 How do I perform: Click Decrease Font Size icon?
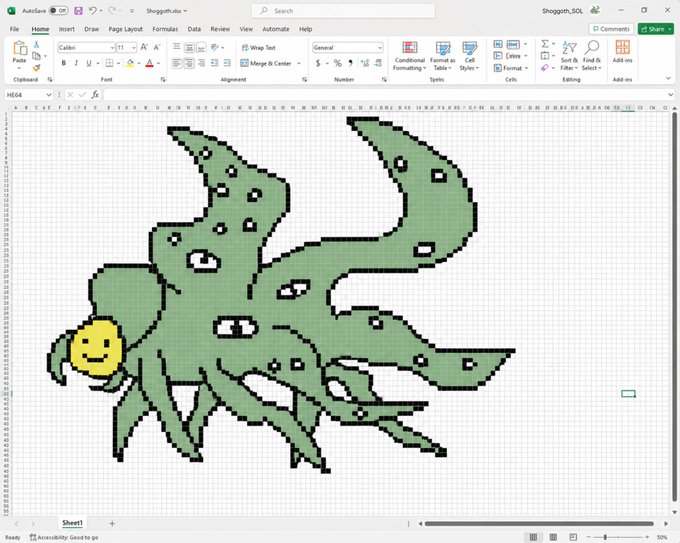(157, 47)
